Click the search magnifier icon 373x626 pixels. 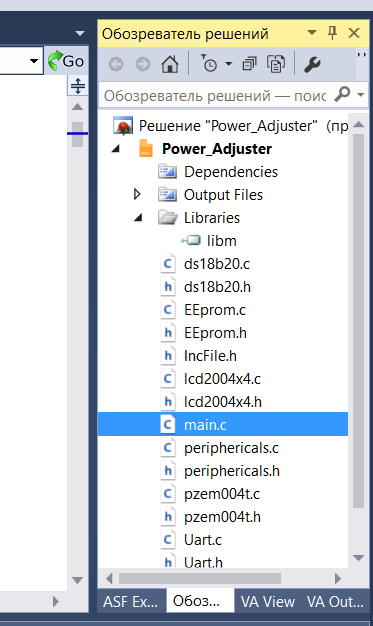342,95
